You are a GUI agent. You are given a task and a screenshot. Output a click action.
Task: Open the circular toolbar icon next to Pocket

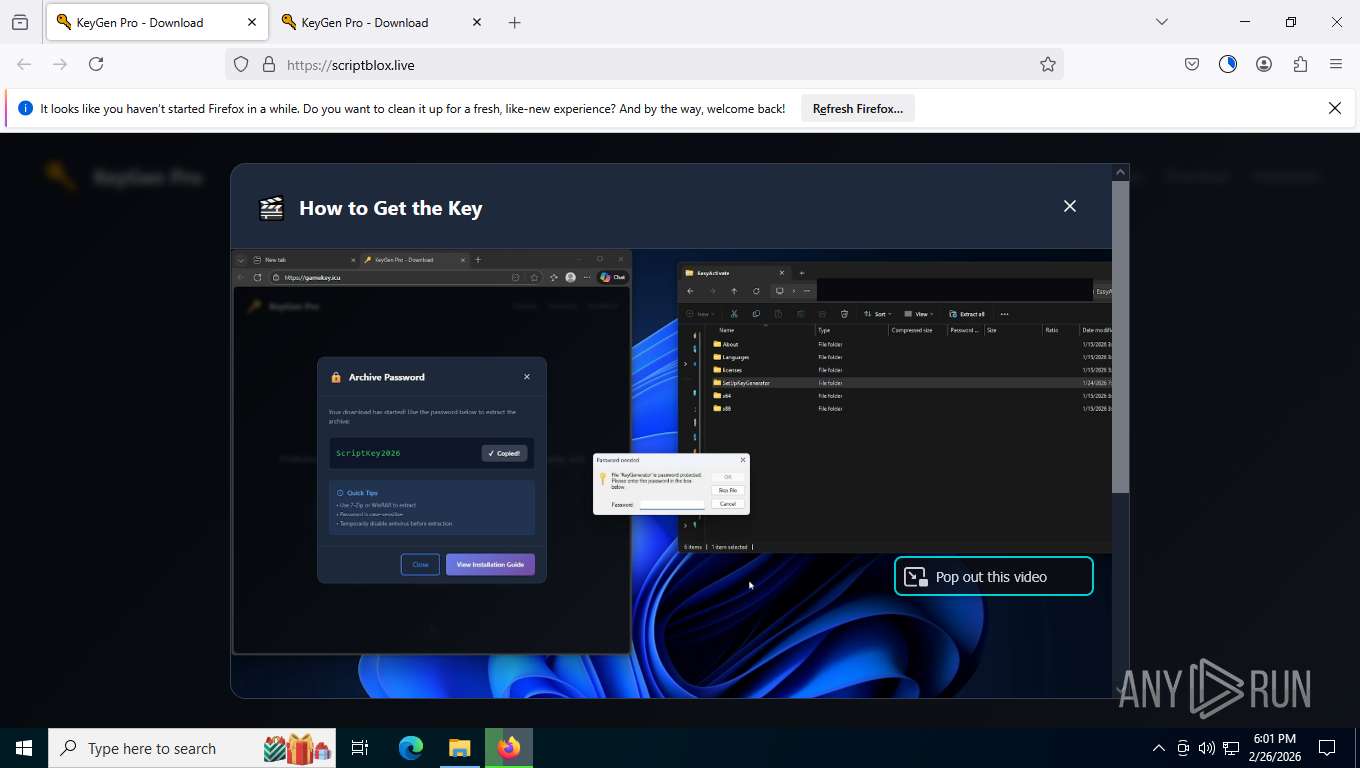[x=1228, y=64]
